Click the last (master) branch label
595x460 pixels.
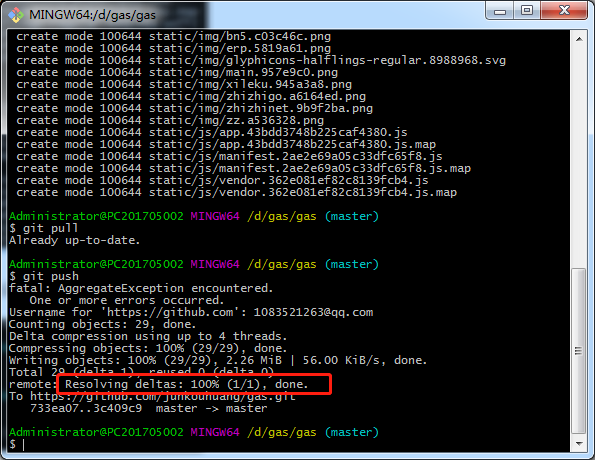tap(352, 432)
